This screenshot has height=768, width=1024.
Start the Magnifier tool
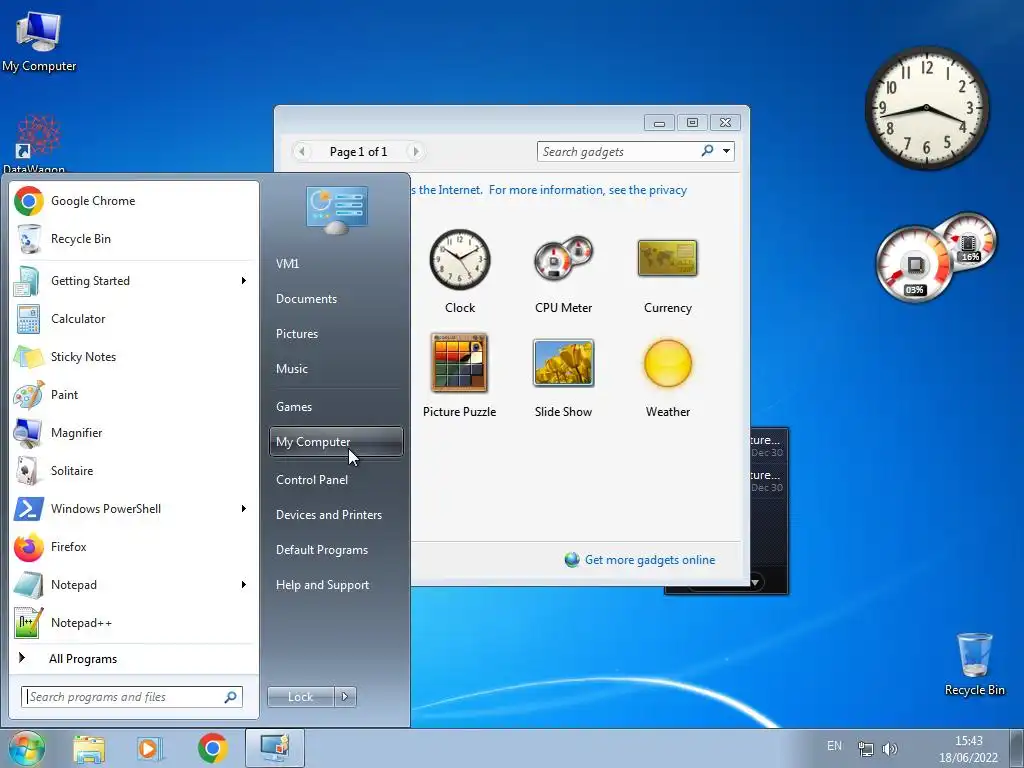[134, 432]
